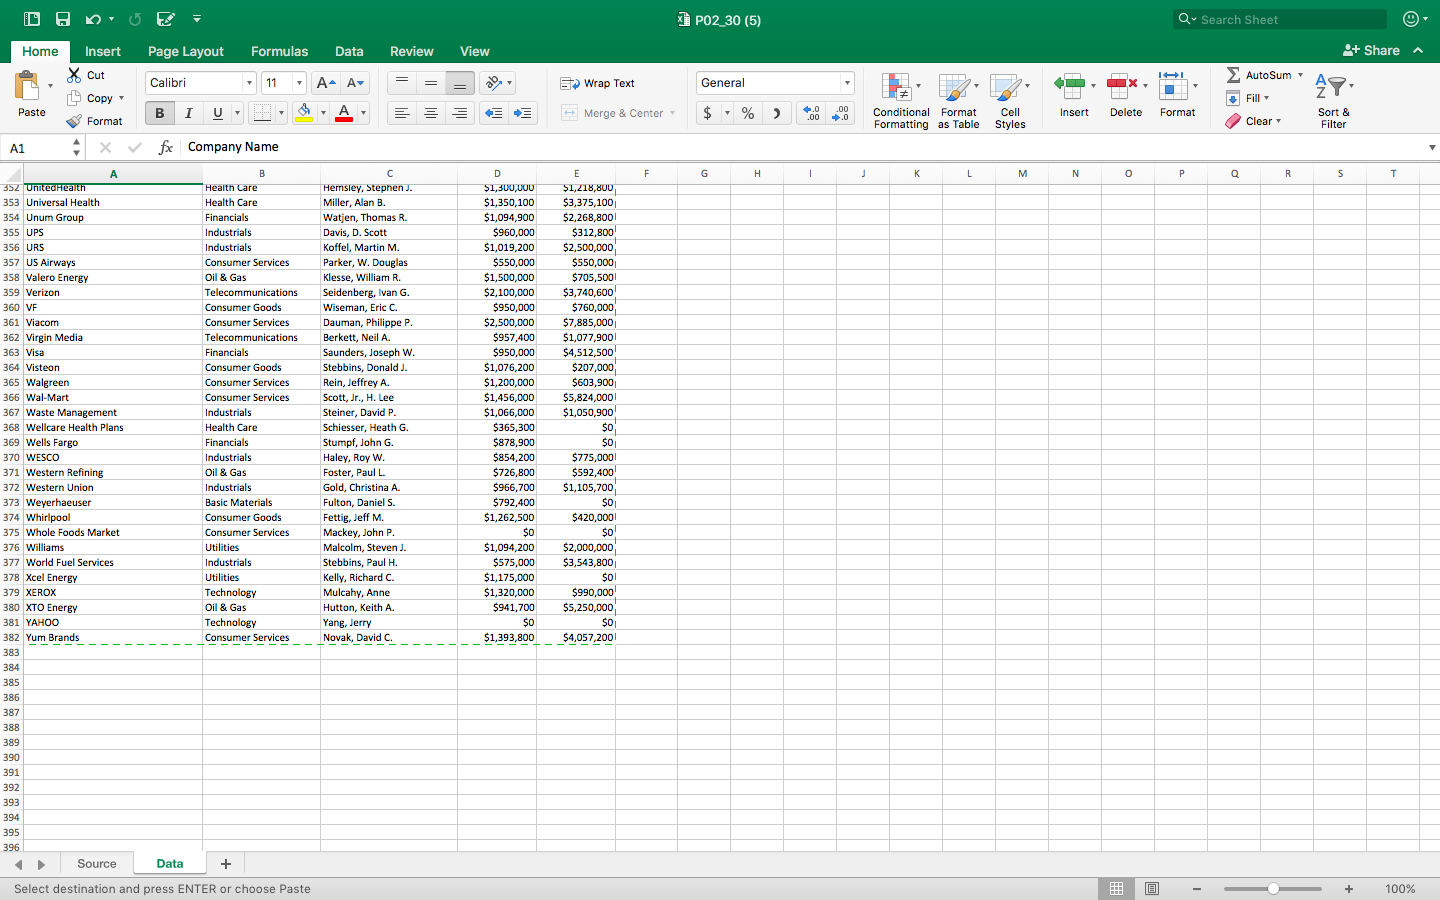The width and height of the screenshot is (1440, 900).
Task: Click the Format cells icon
Action: pyautogui.click(x=1173, y=86)
